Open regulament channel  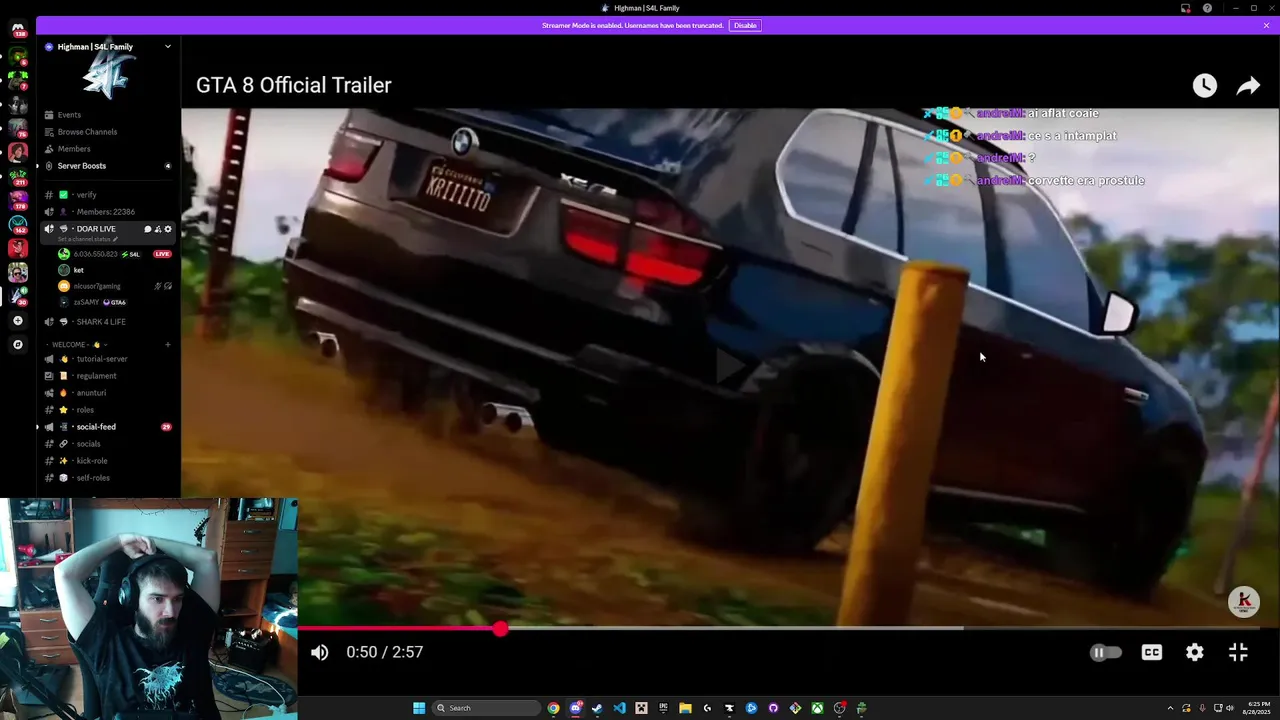coord(109,376)
